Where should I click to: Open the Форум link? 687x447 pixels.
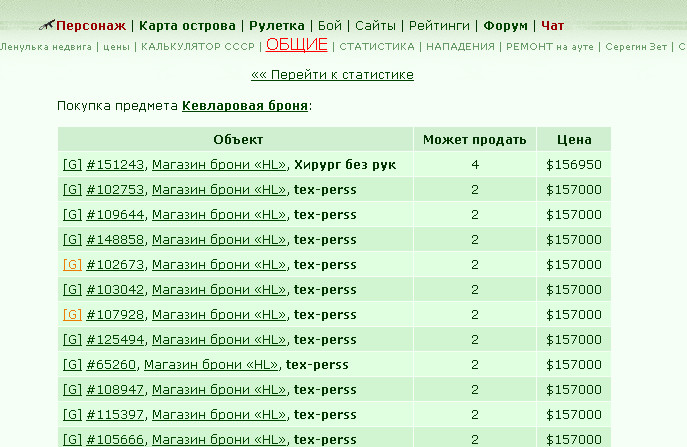coord(505,26)
